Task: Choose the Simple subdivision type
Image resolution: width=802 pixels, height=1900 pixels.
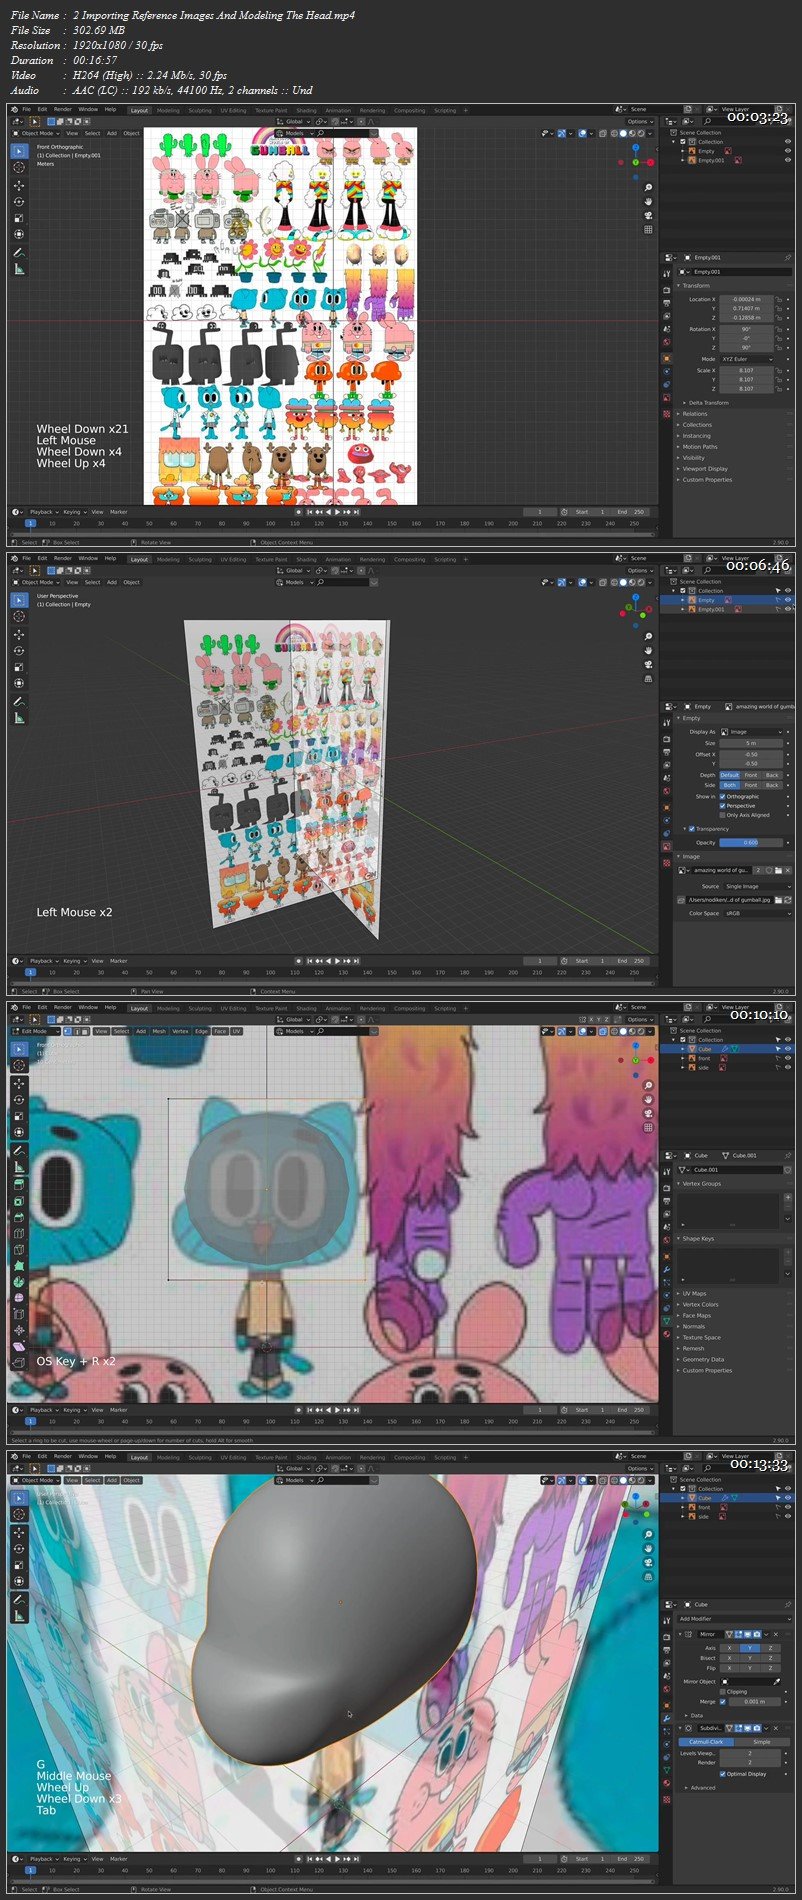Action: [x=762, y=1742]
